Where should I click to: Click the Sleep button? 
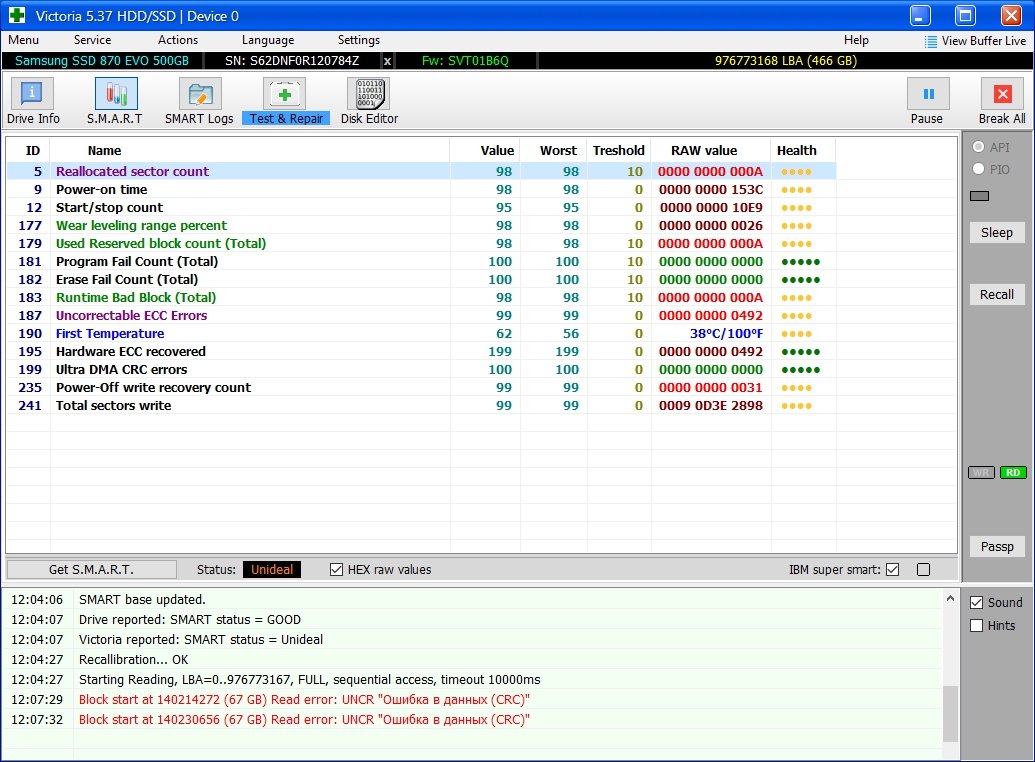point(996,232)
